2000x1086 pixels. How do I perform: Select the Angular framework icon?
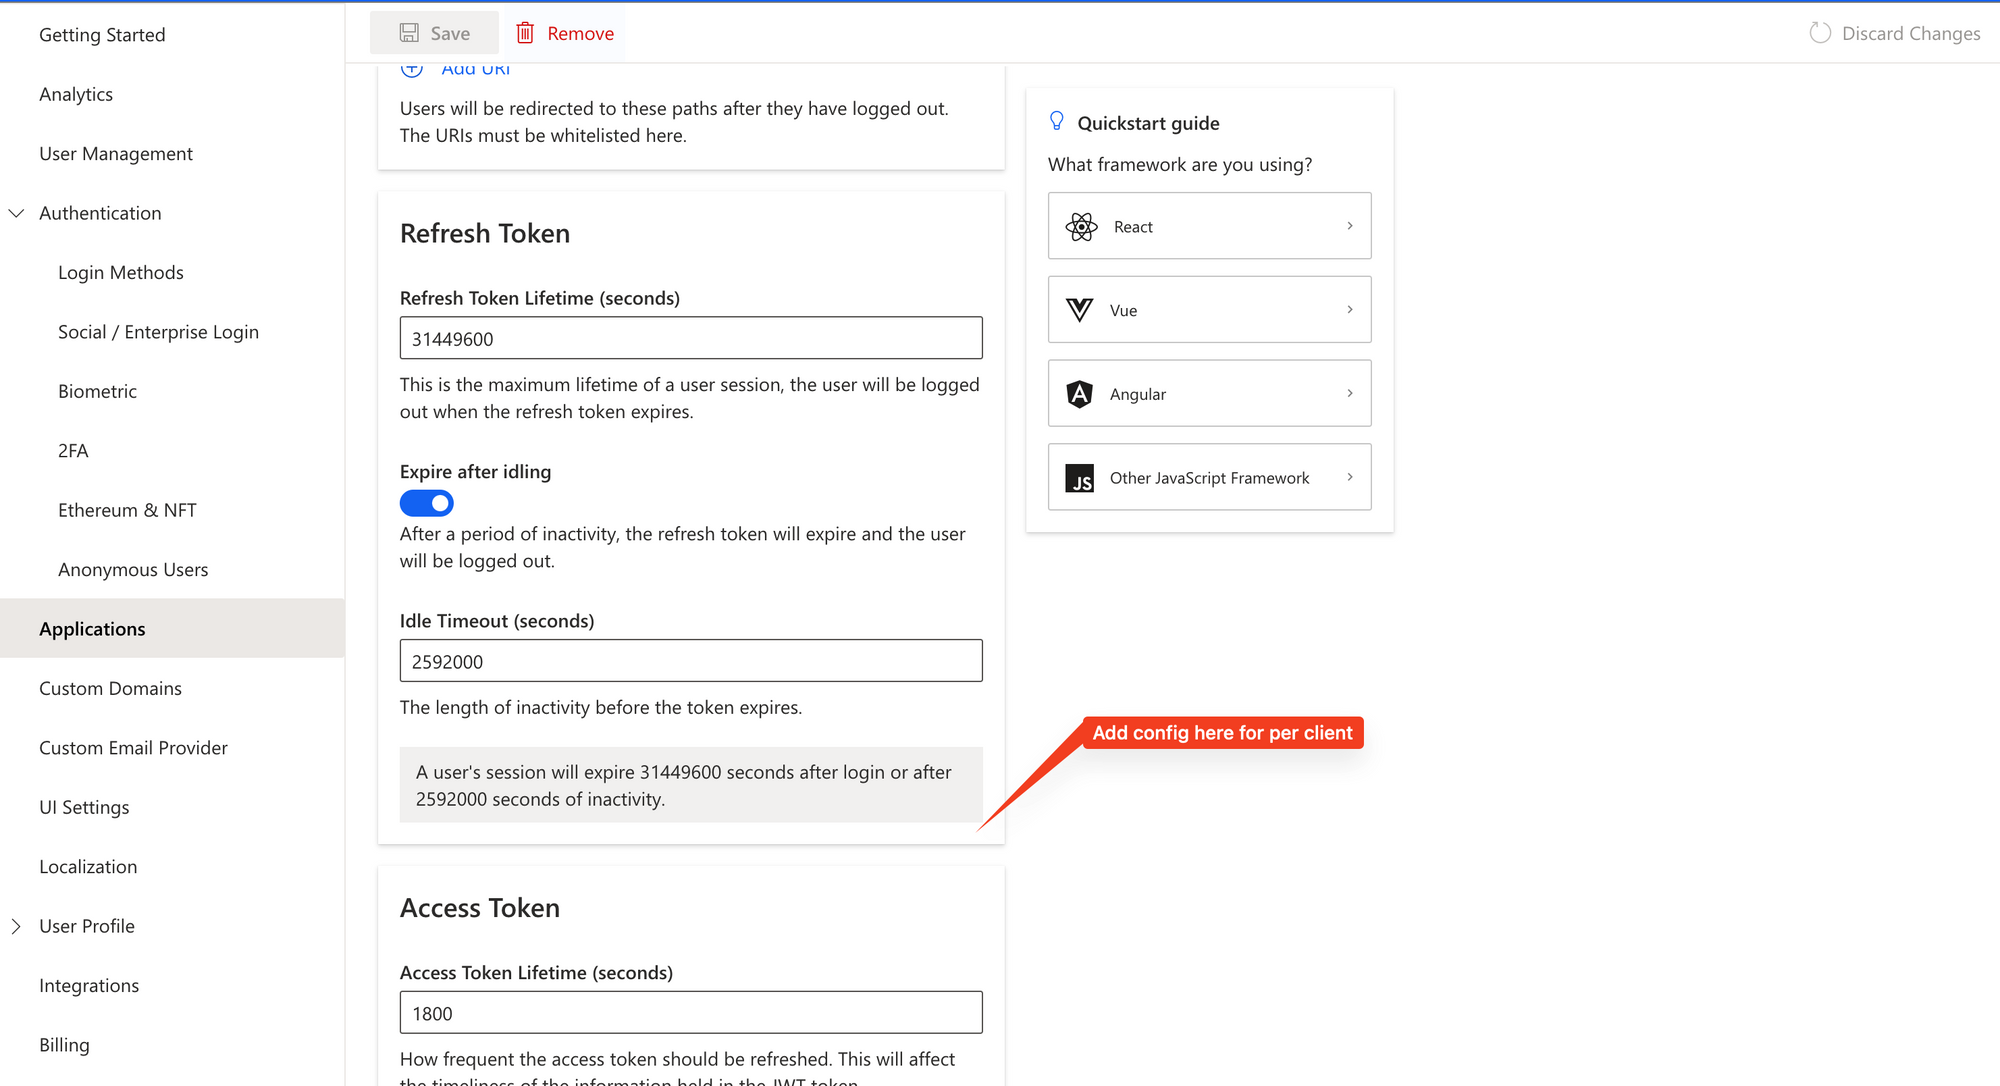click(1080, 393)
